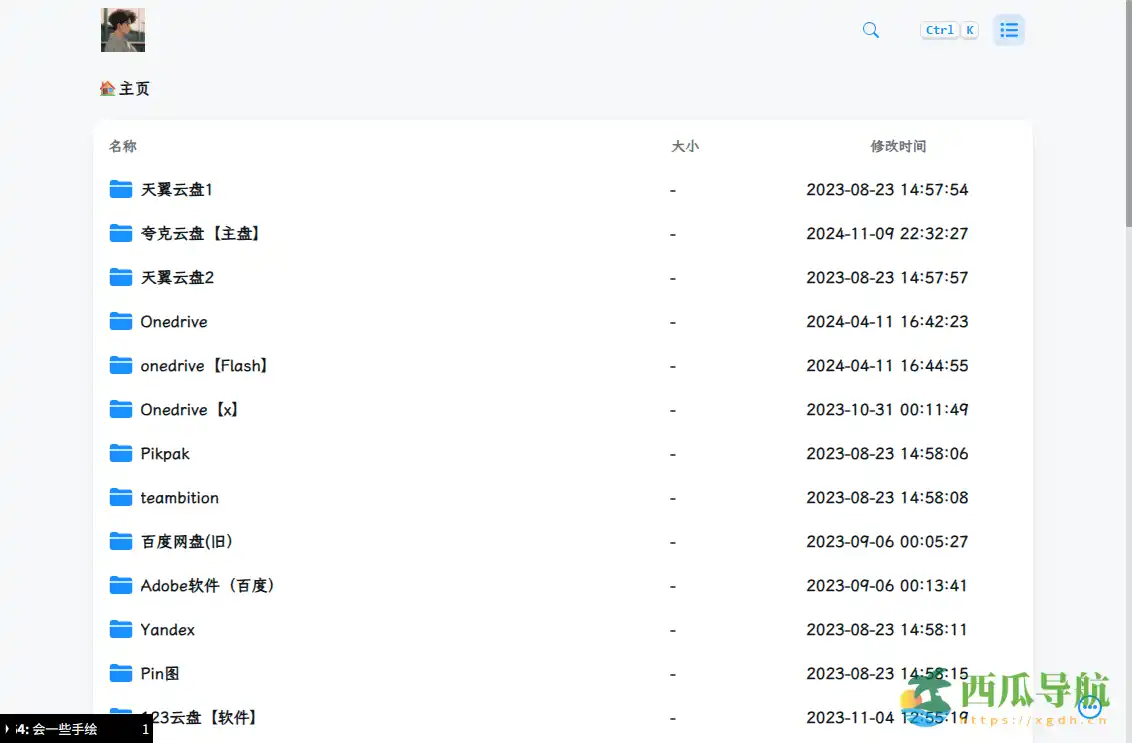Toggle the list view layout icon top right
Screen dimensions: 1132x743
pyautogui.click(x=1008, y=30)
